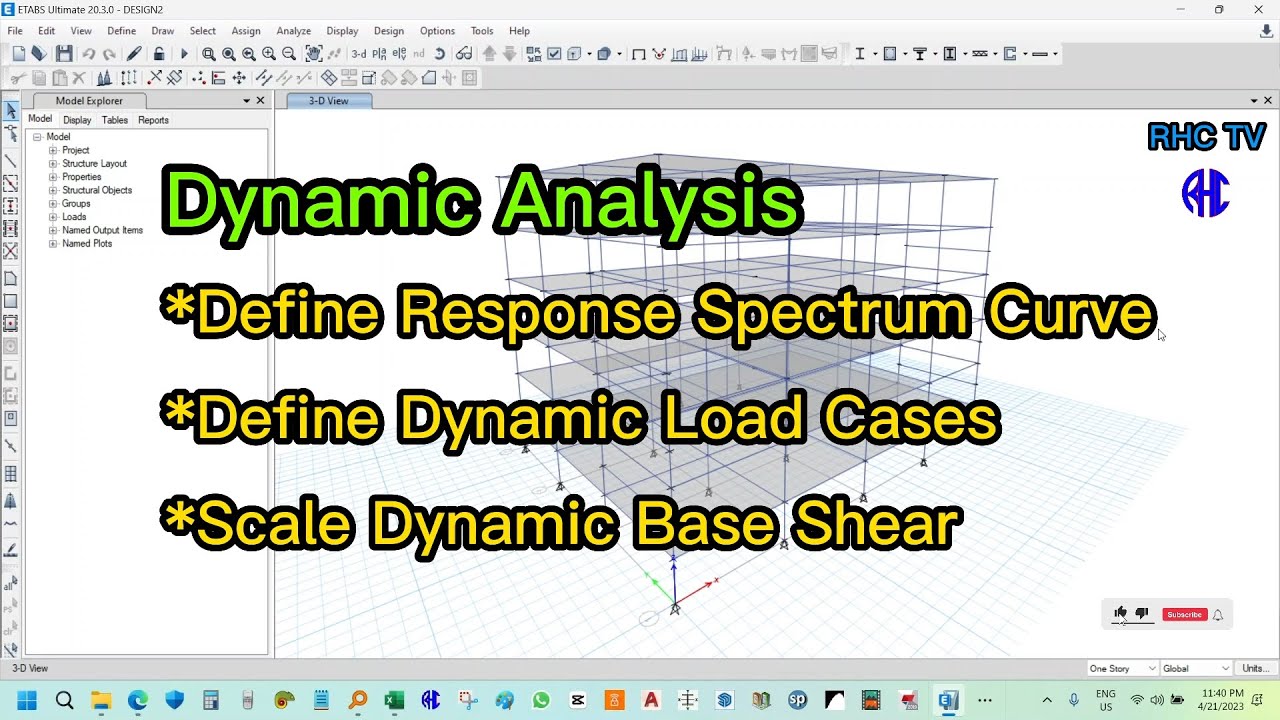Open WhatsApp from the taskbar
The width and height of the screenshot is (1280, 720).
541,700
